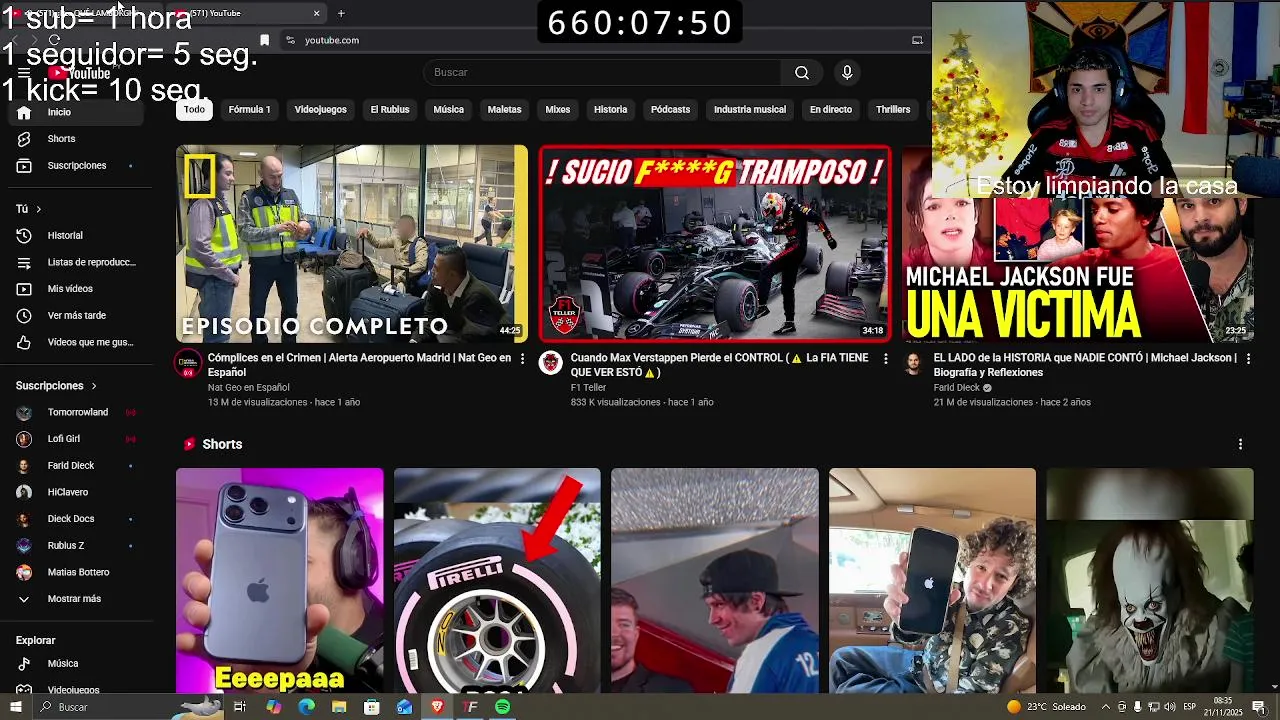This screenshot has width=1280, height=720.
Task: Click the Windows Start button
Action: click(15, 707)
